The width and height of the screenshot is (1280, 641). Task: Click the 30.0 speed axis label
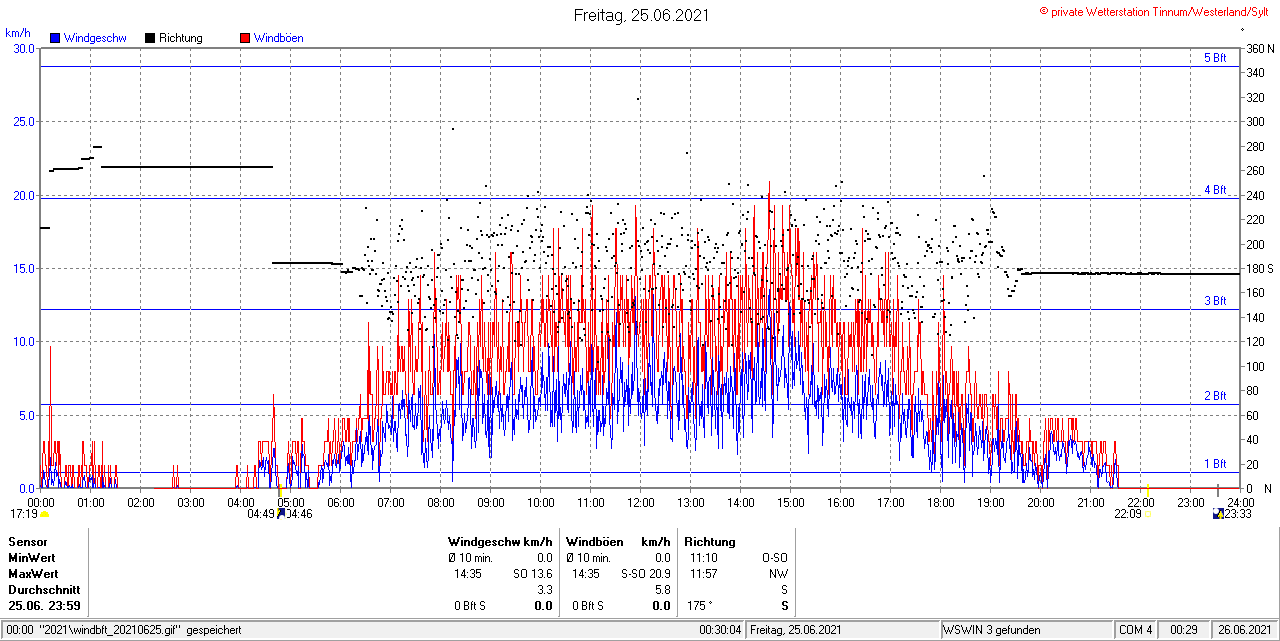24,48
